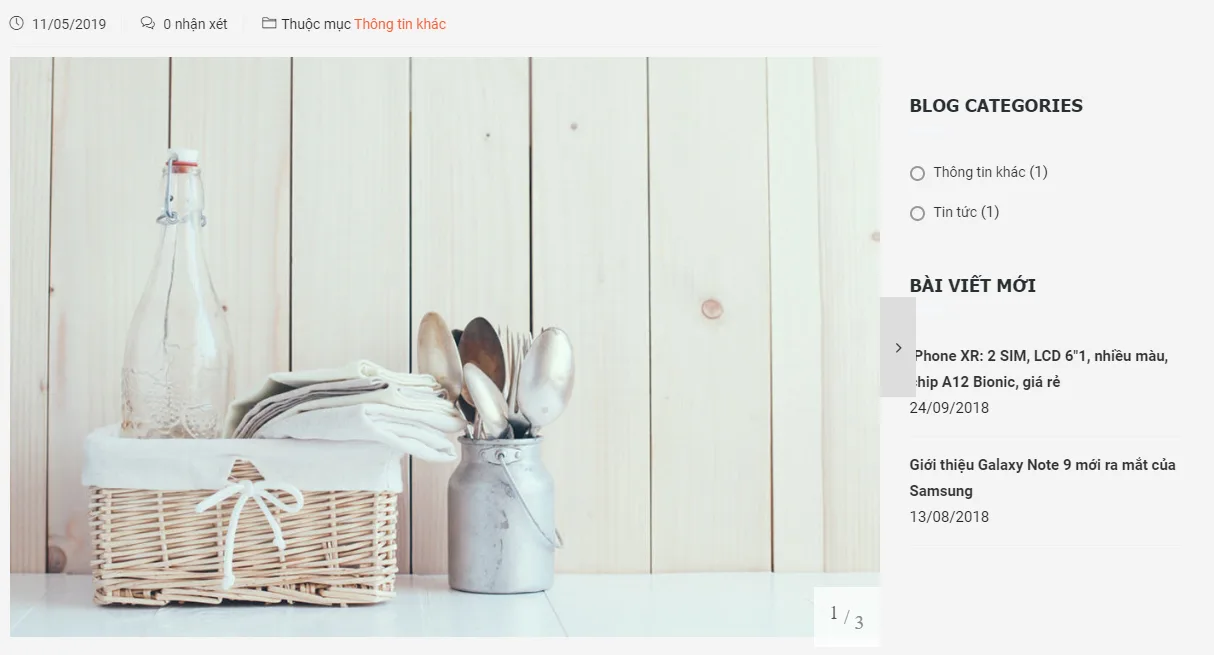Click the Tin tức (1) category label

tap(966, 212)
